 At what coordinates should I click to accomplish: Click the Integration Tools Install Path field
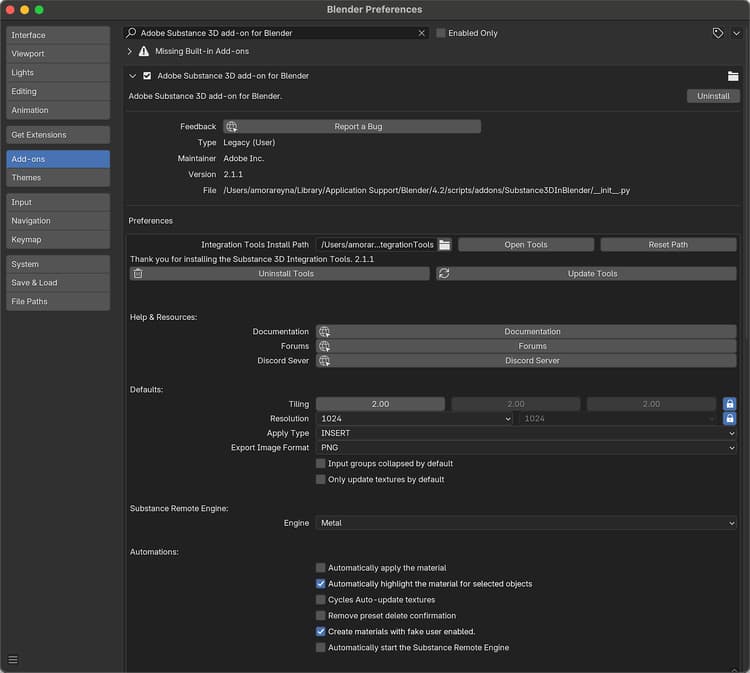coord(377,244)
